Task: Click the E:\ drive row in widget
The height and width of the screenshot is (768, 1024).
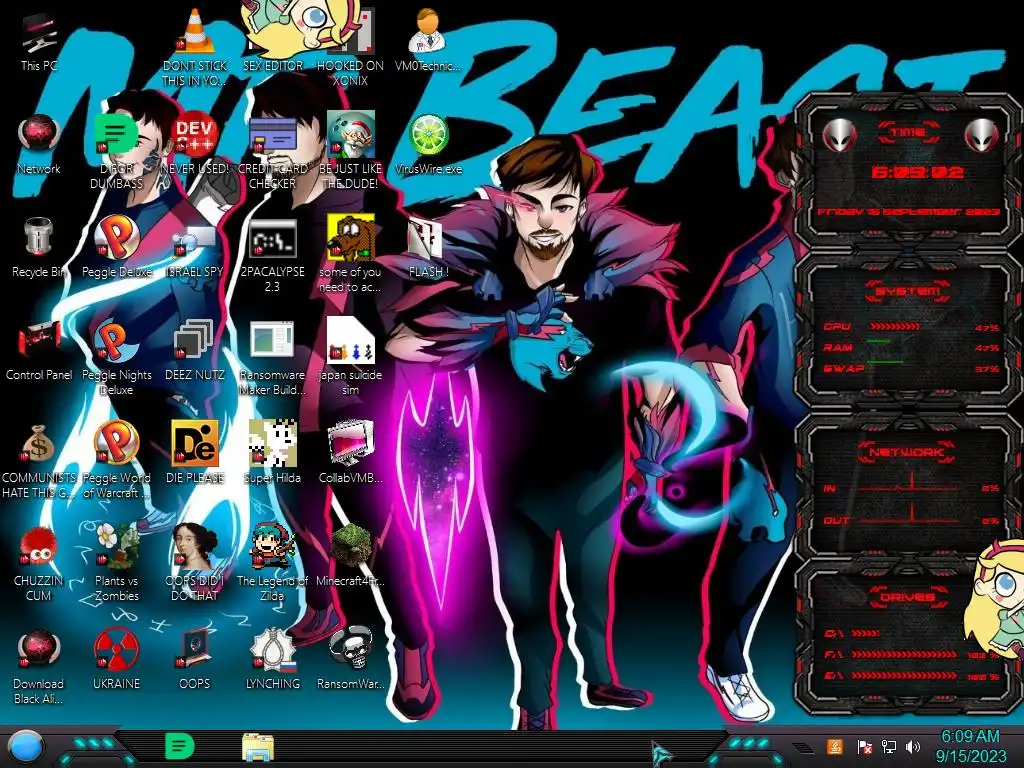Action: pos(911,676)
